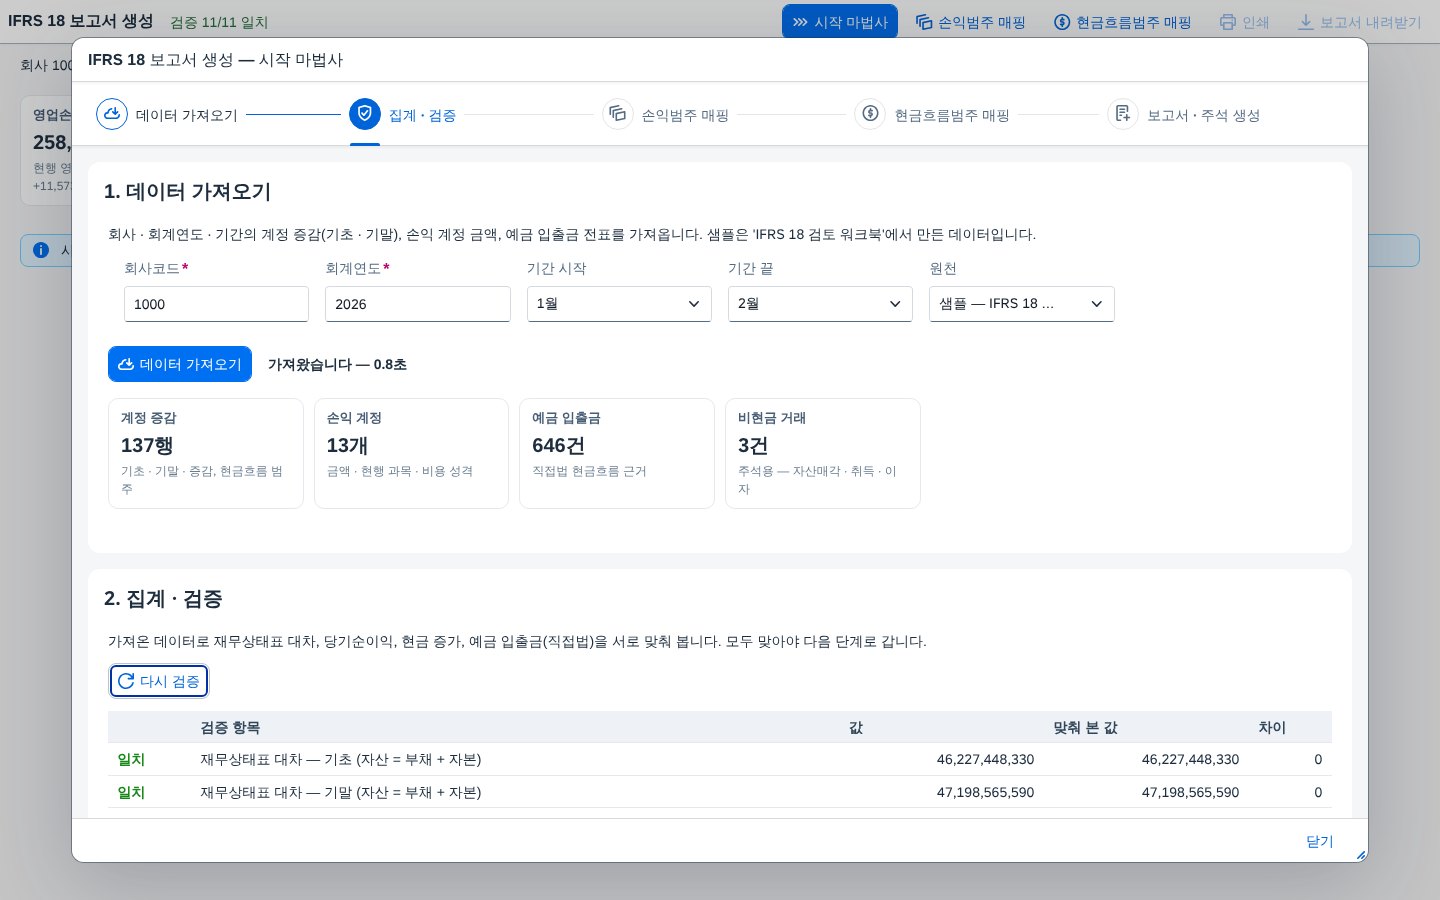The height and width of the screenshot is (900, 1440).
Task: Select the 집계 · 검증 shield step icon
Action: tap(365, 114)
